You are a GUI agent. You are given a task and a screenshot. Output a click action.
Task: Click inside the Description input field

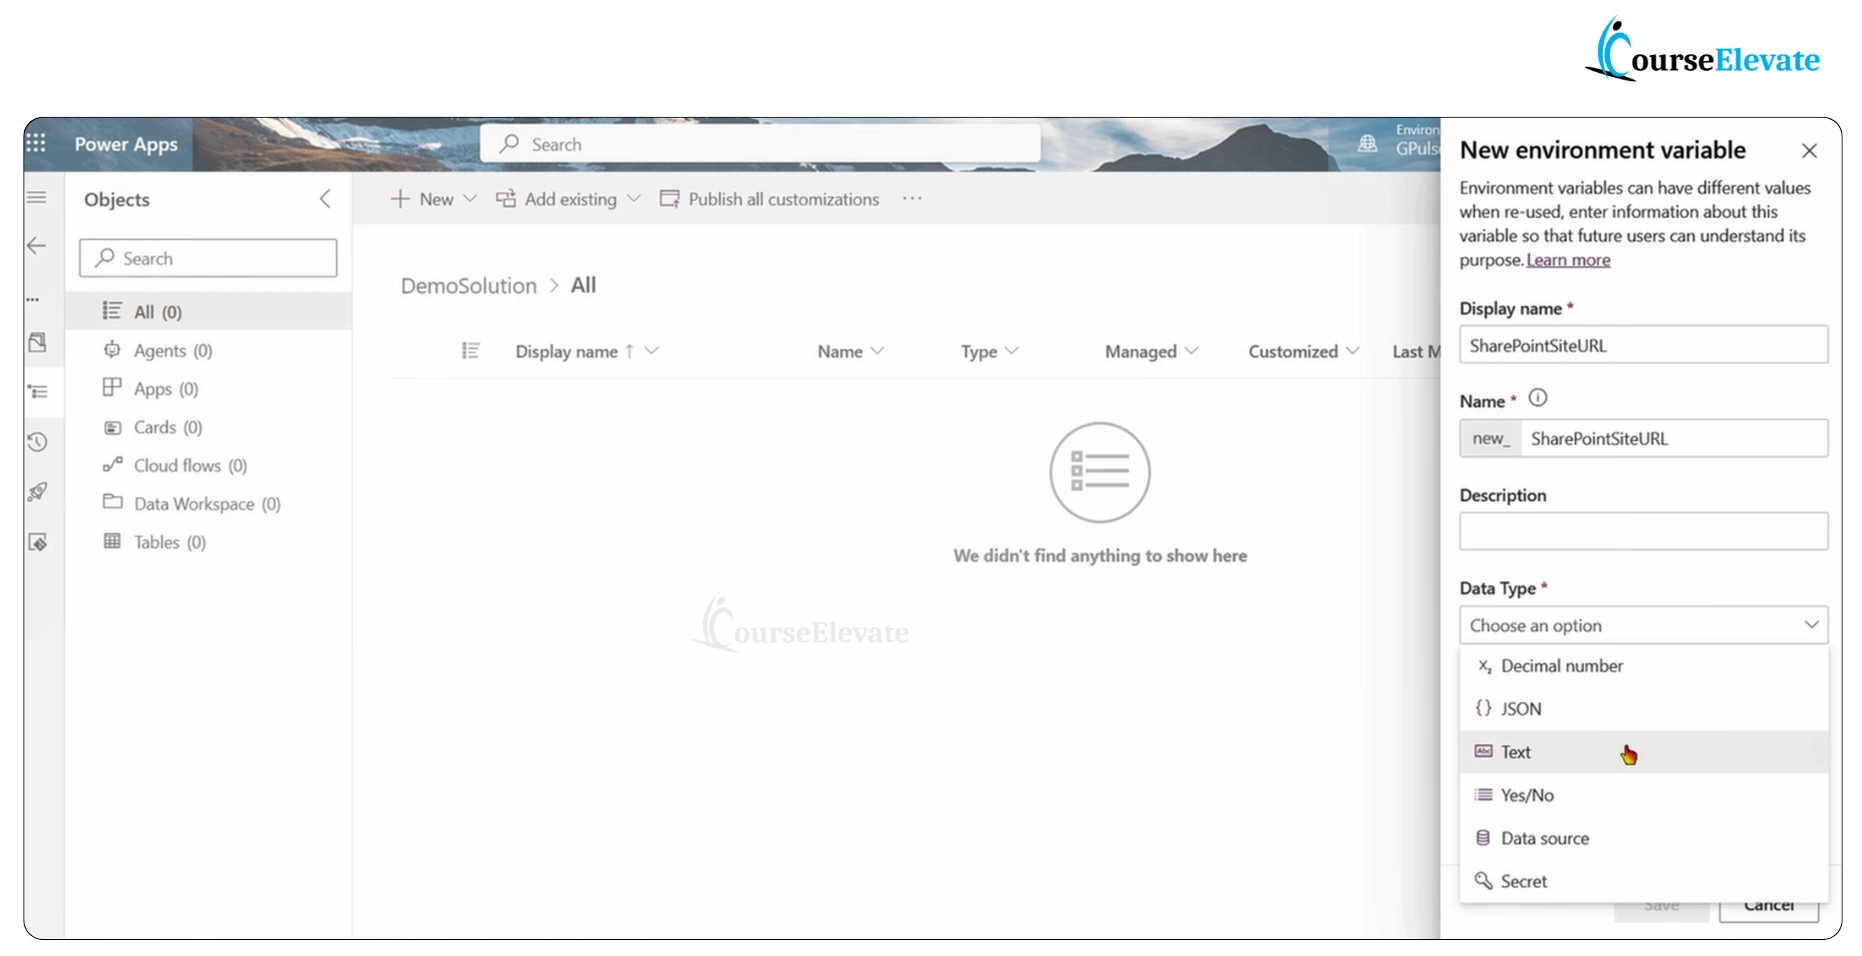click(x=1643, y=531)
